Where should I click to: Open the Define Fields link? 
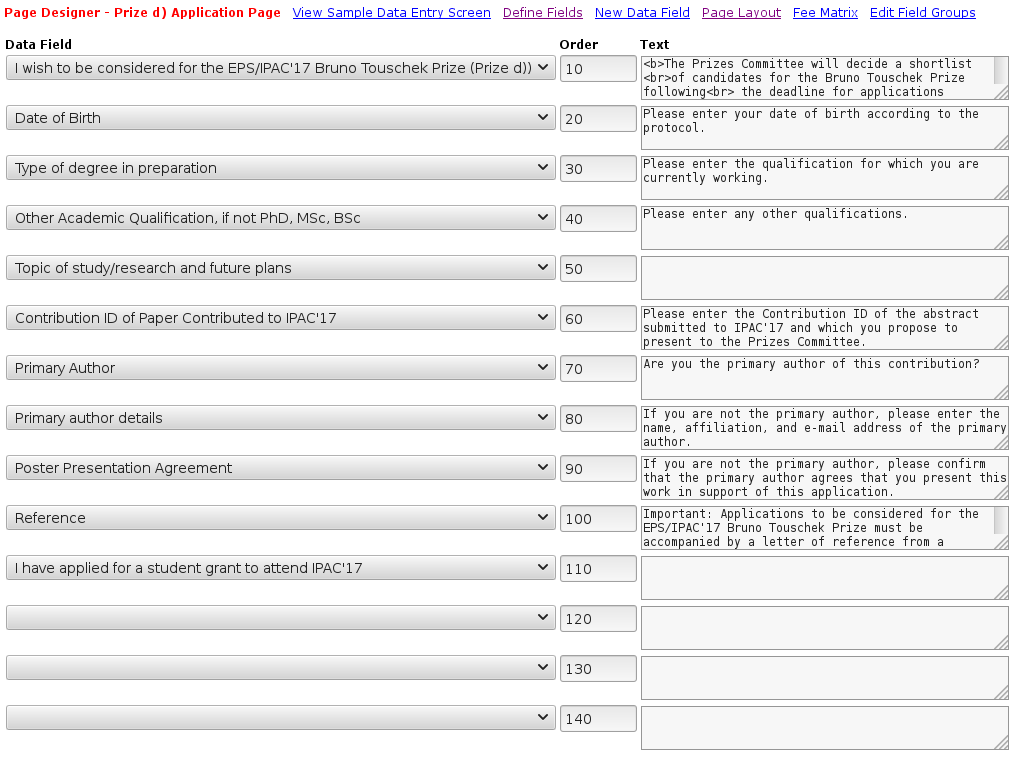pos(543,12)
